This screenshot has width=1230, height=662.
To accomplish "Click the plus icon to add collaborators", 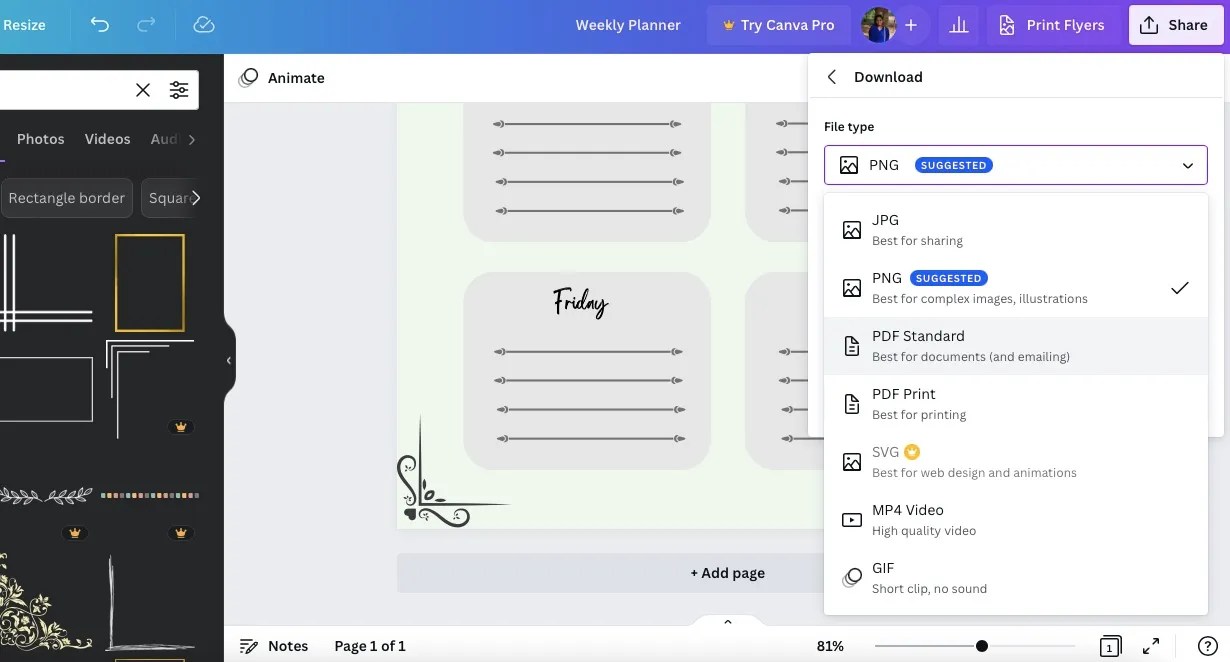I will [x=911, y=25].
